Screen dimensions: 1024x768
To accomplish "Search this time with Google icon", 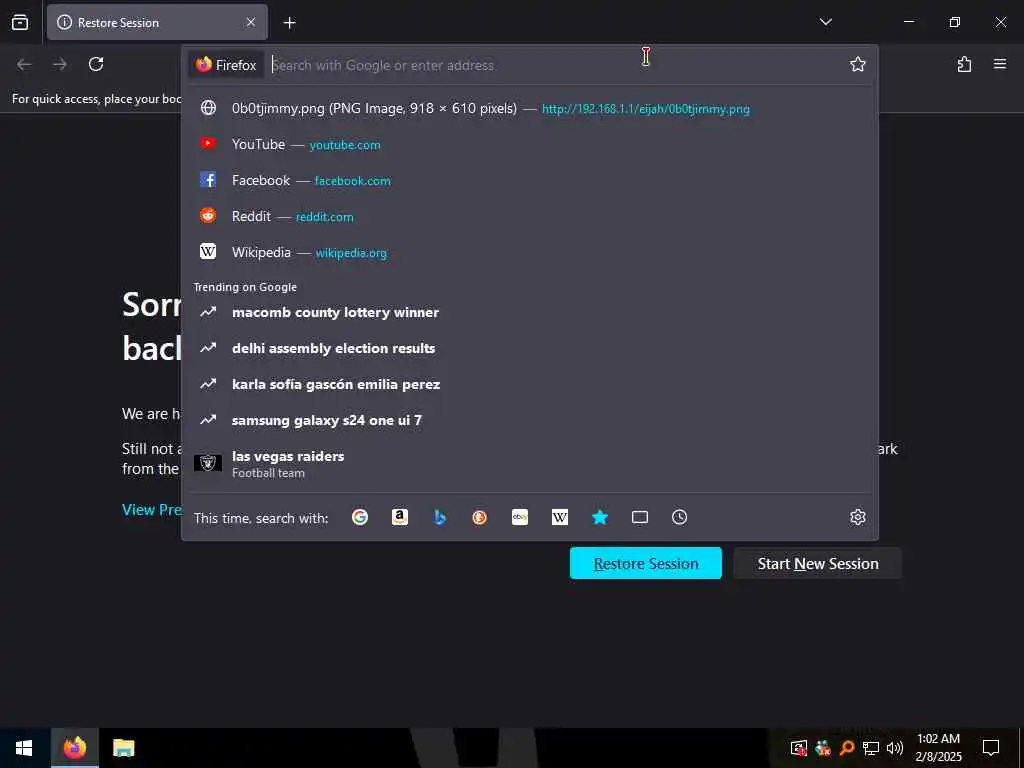I will [x=360, y=517].
